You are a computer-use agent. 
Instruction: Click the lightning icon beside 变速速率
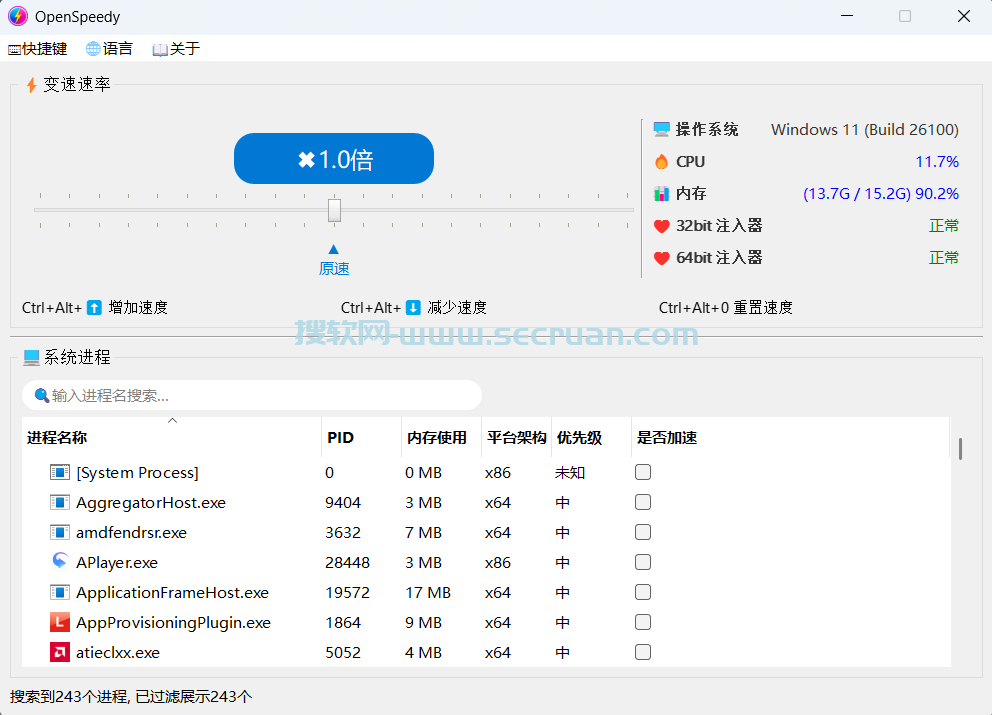31,85
